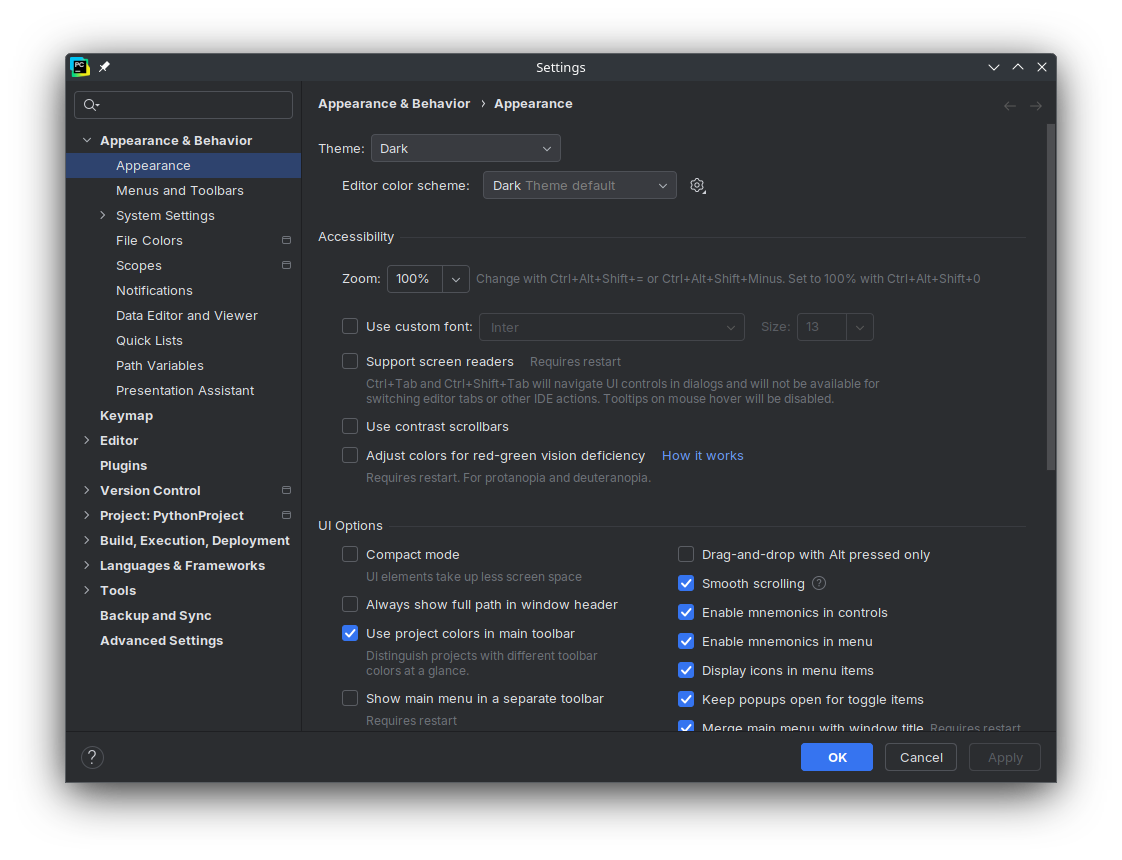Viewport: 1122px width, 860px height.
Task: Enable Compact mode checkbox
Action: (350, 554)
